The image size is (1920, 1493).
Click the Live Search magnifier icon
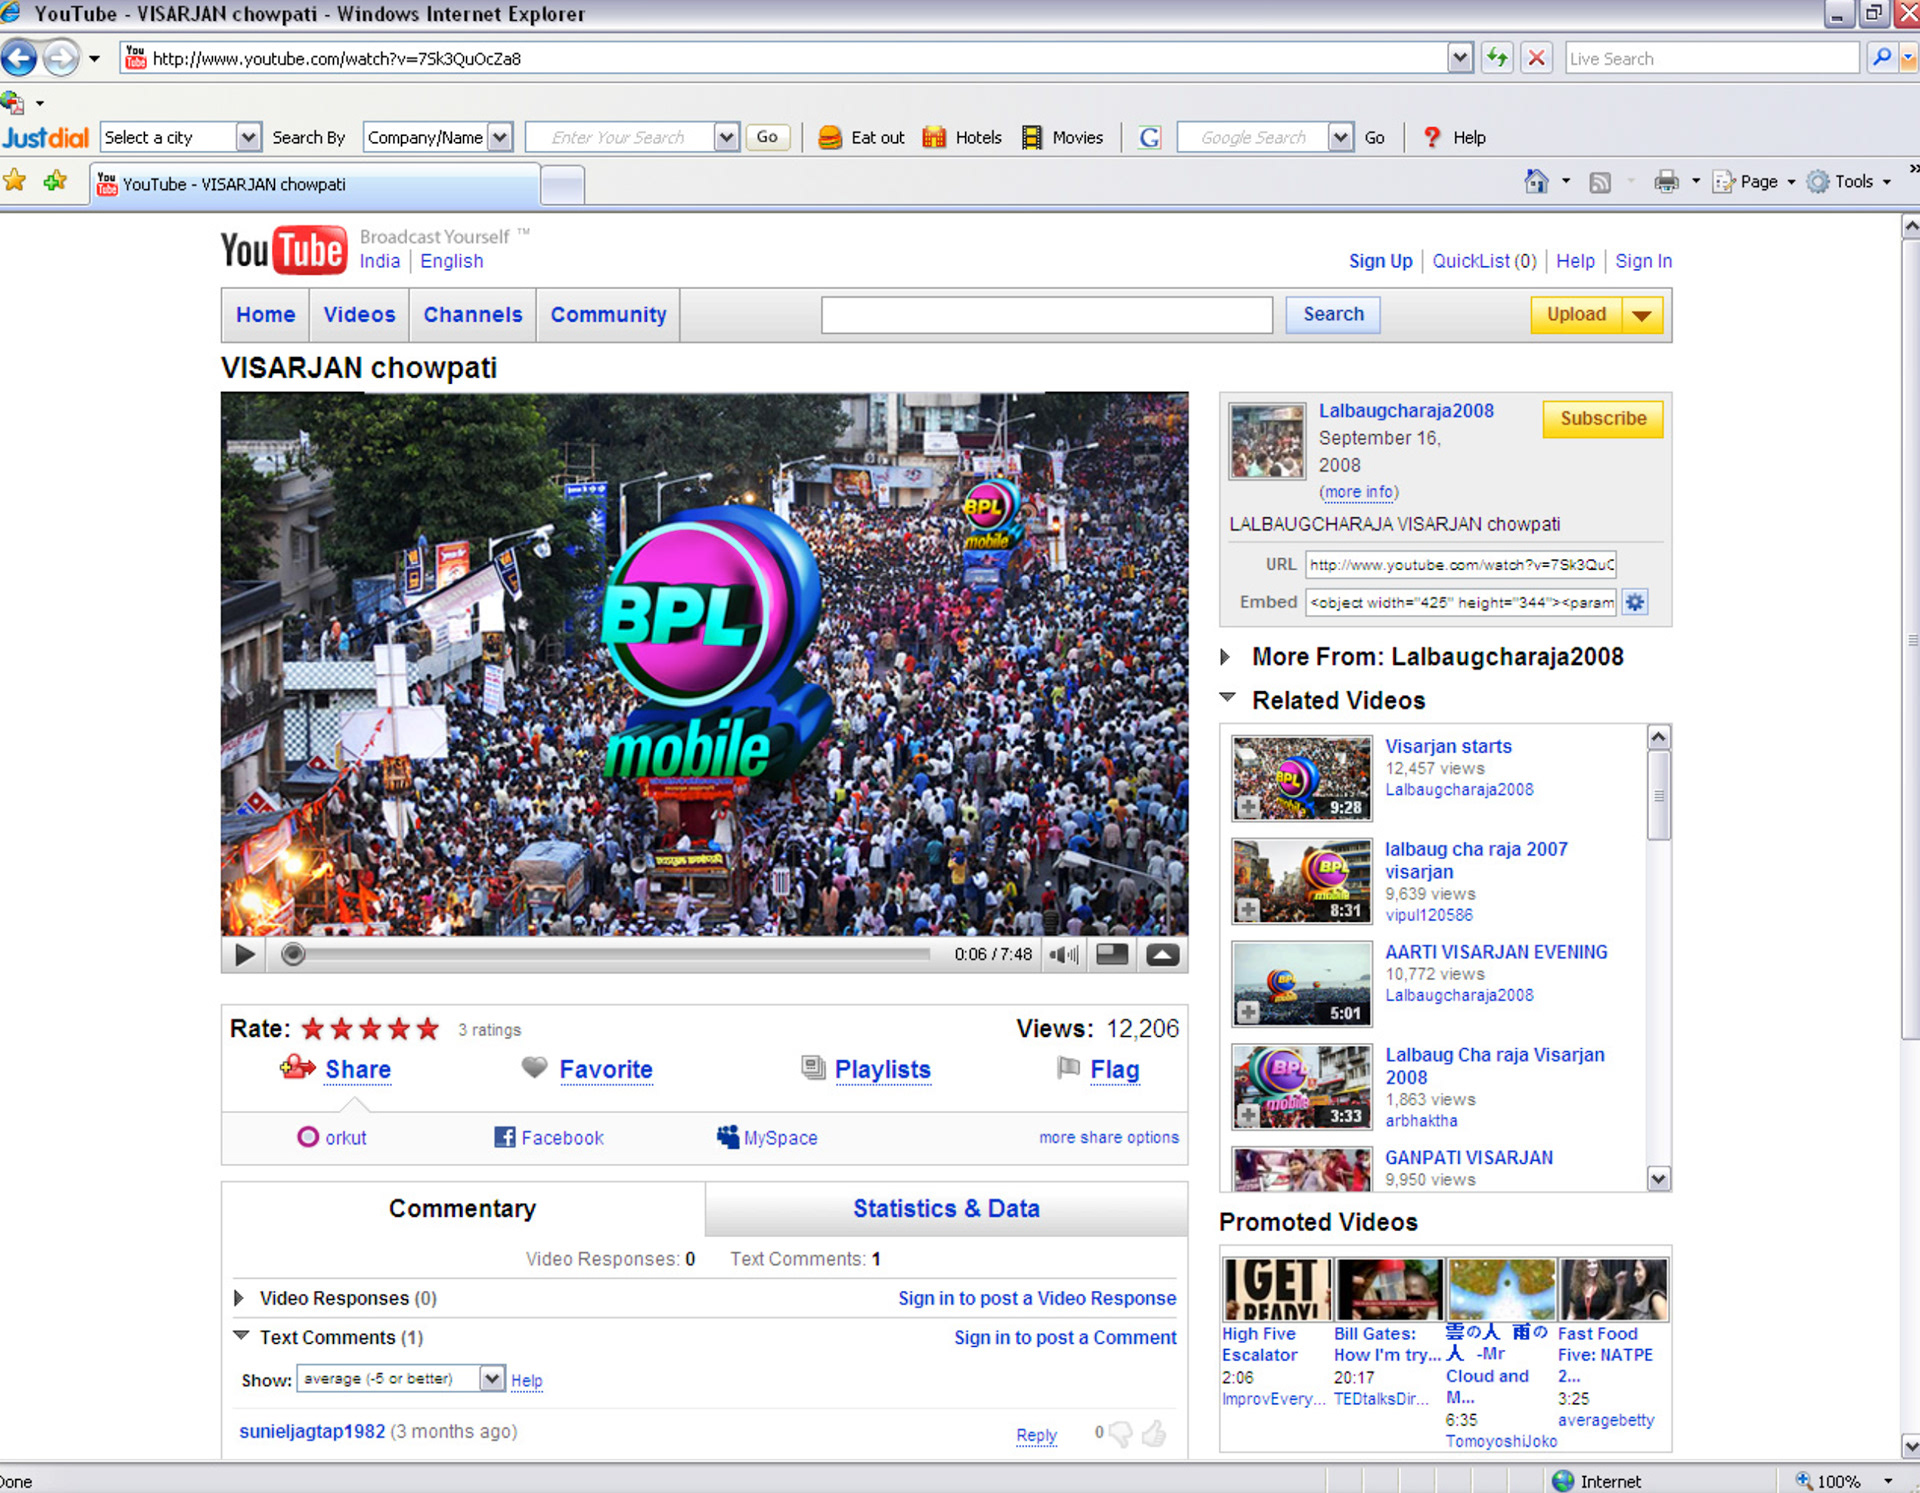(1882, 58)
